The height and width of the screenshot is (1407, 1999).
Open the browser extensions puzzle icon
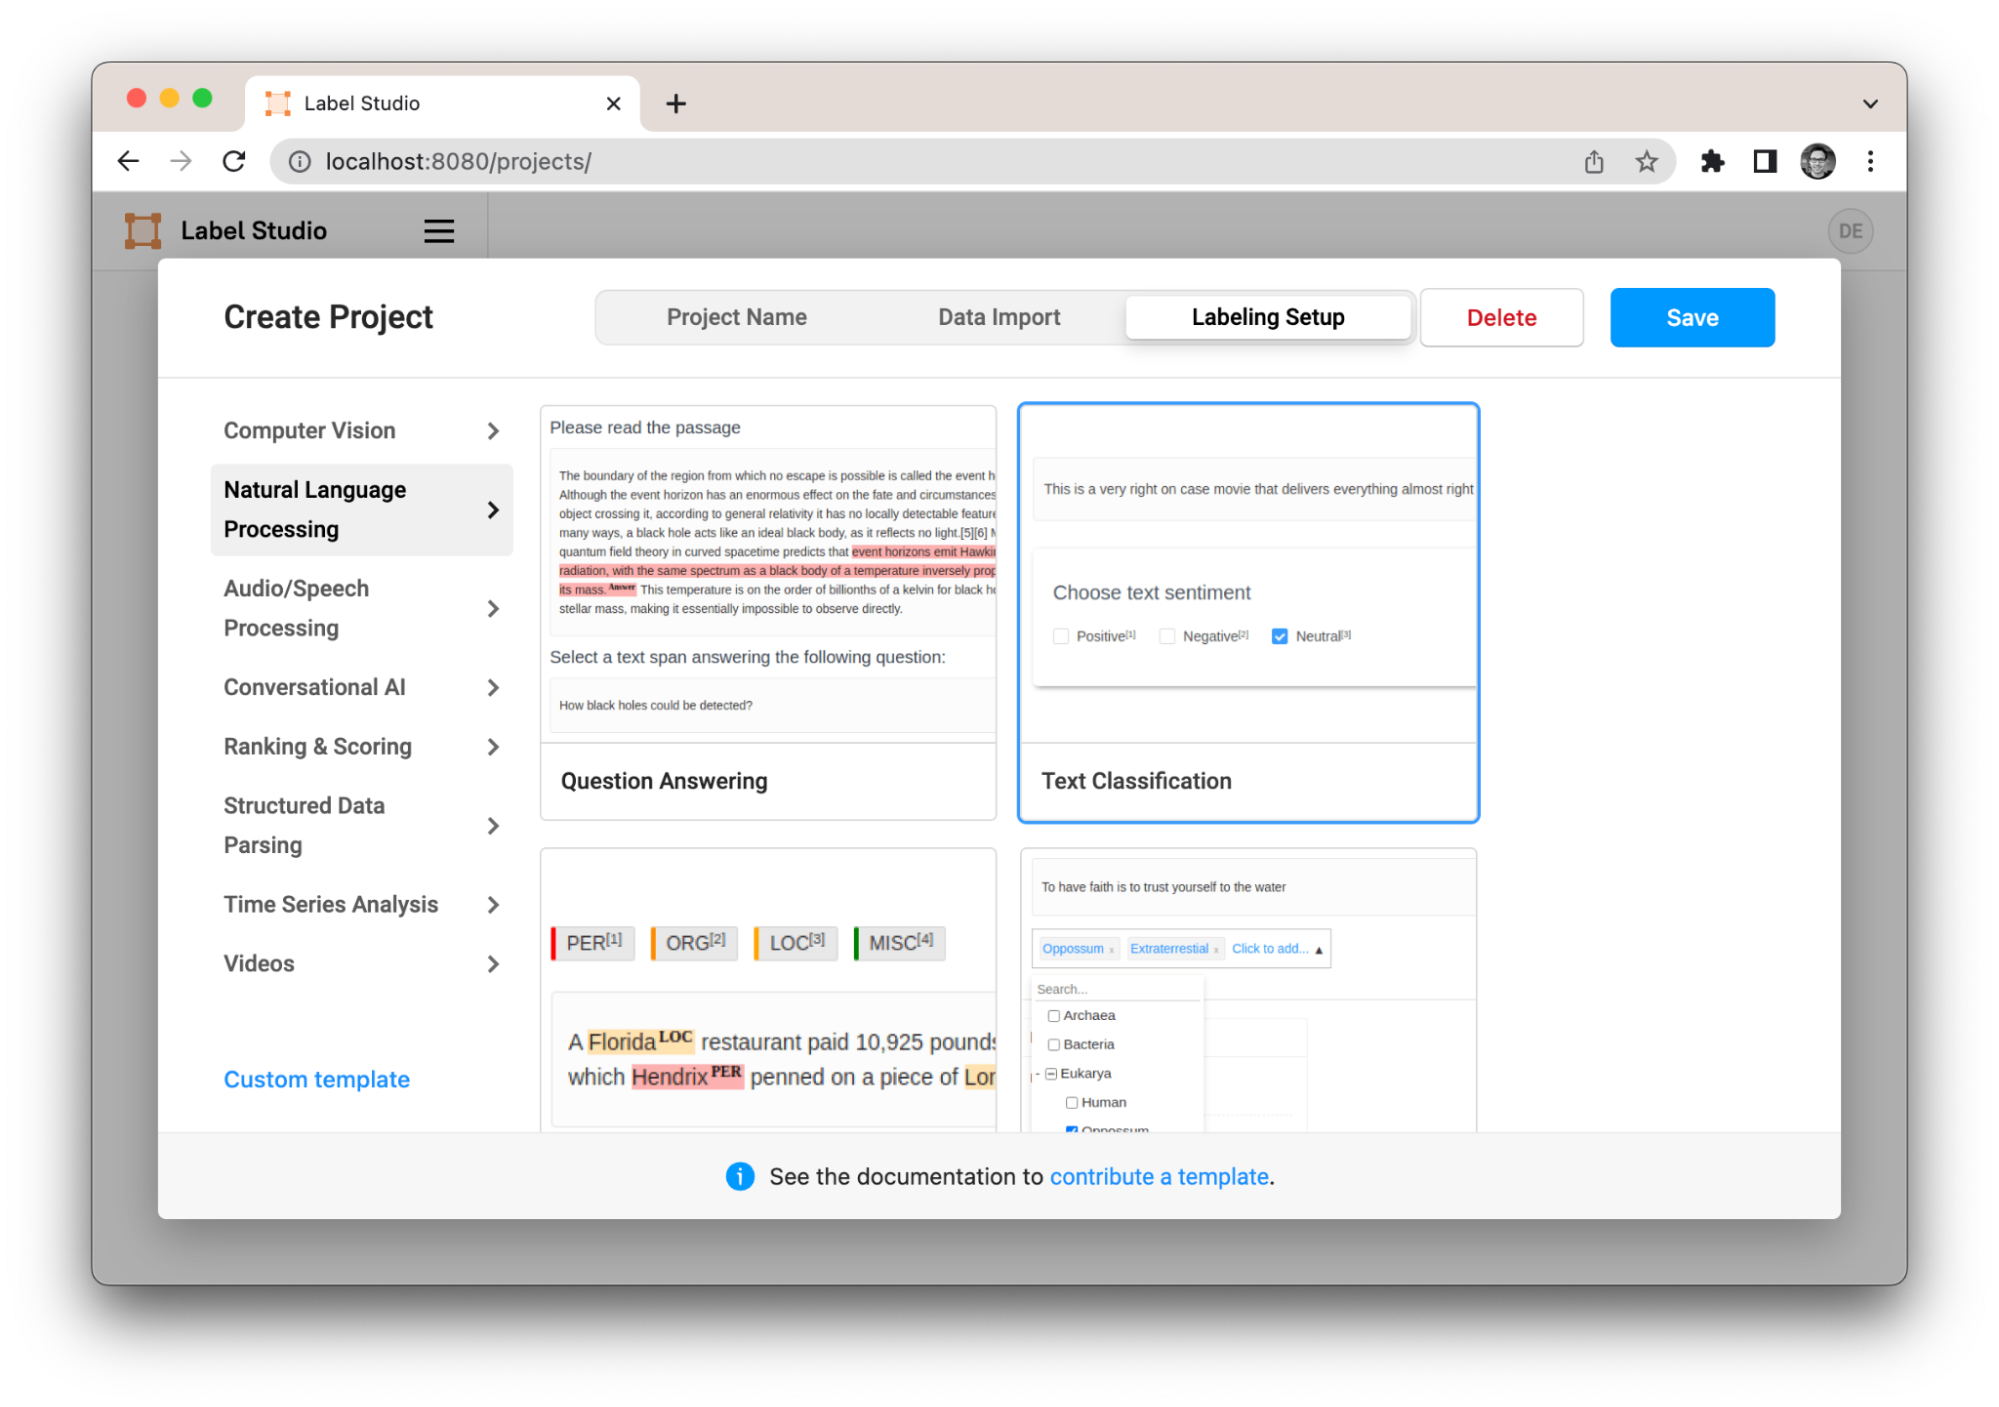tap(1712, 161)
